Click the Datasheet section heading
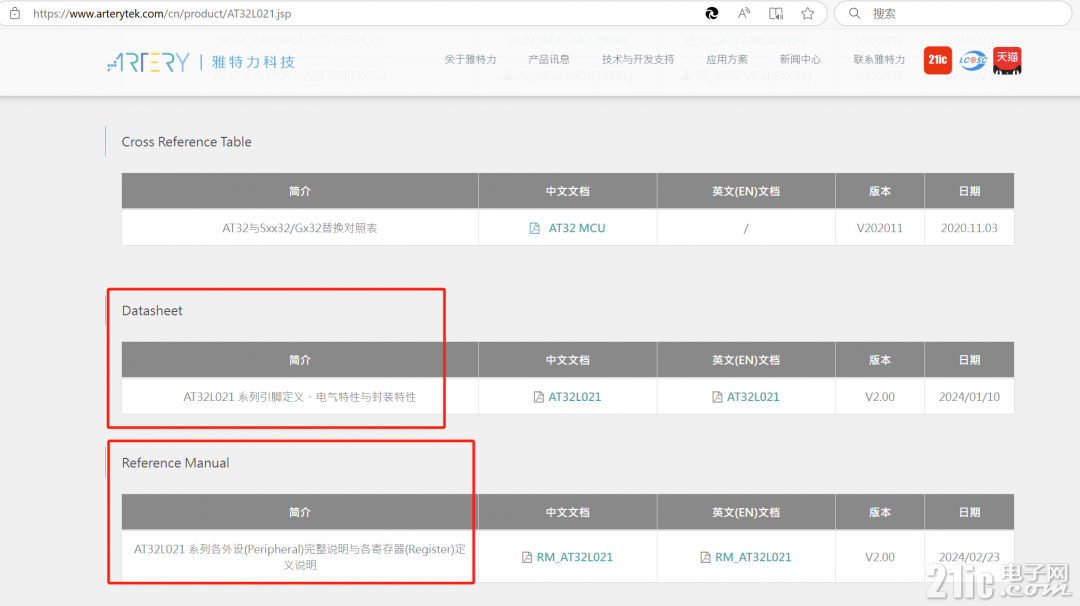Image resolution: width=1080 pixels, height=606 pixels. click(x=152, y=311)
